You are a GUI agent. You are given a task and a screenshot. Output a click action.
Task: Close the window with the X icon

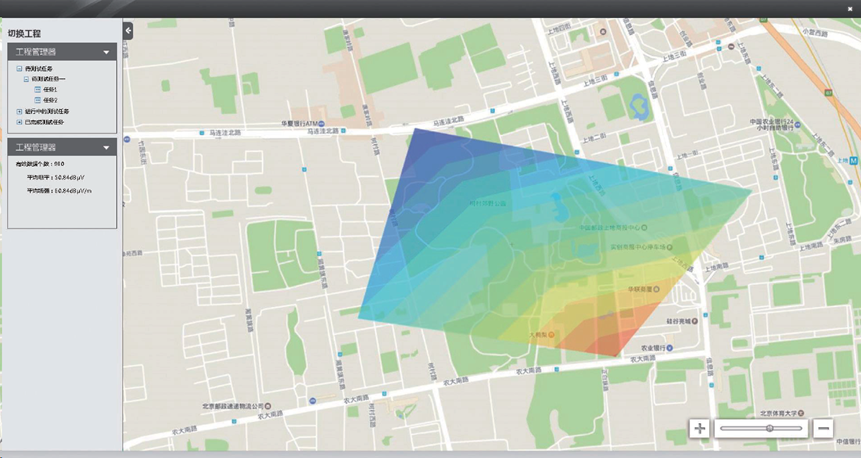(850, 8)
